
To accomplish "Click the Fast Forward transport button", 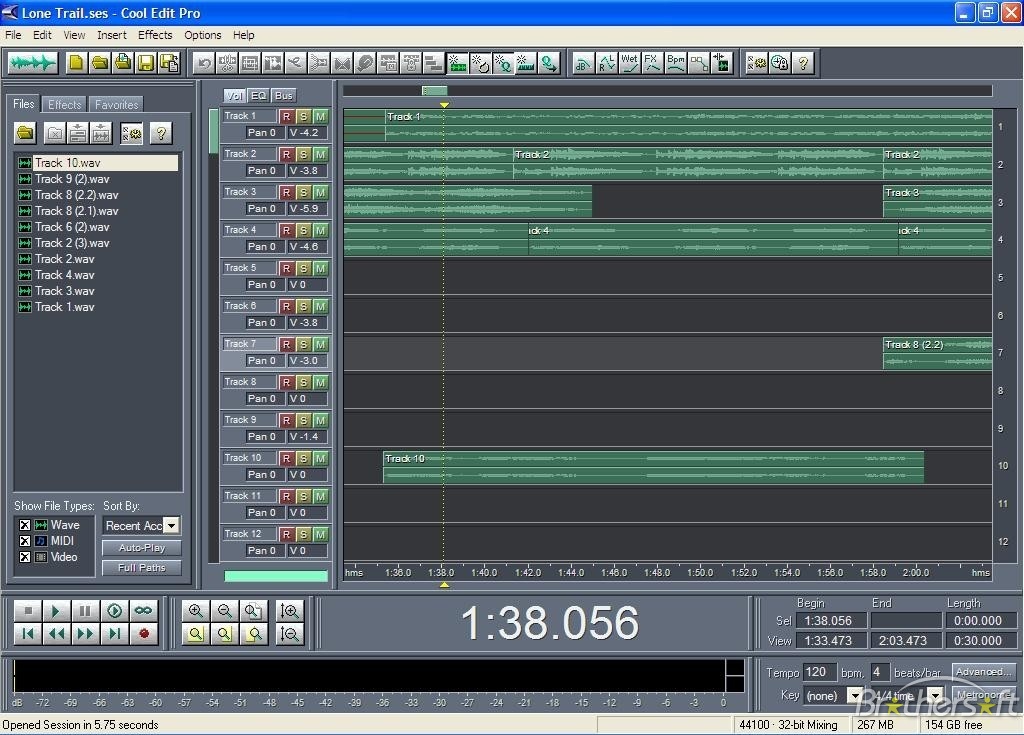I will coord(85,634).
